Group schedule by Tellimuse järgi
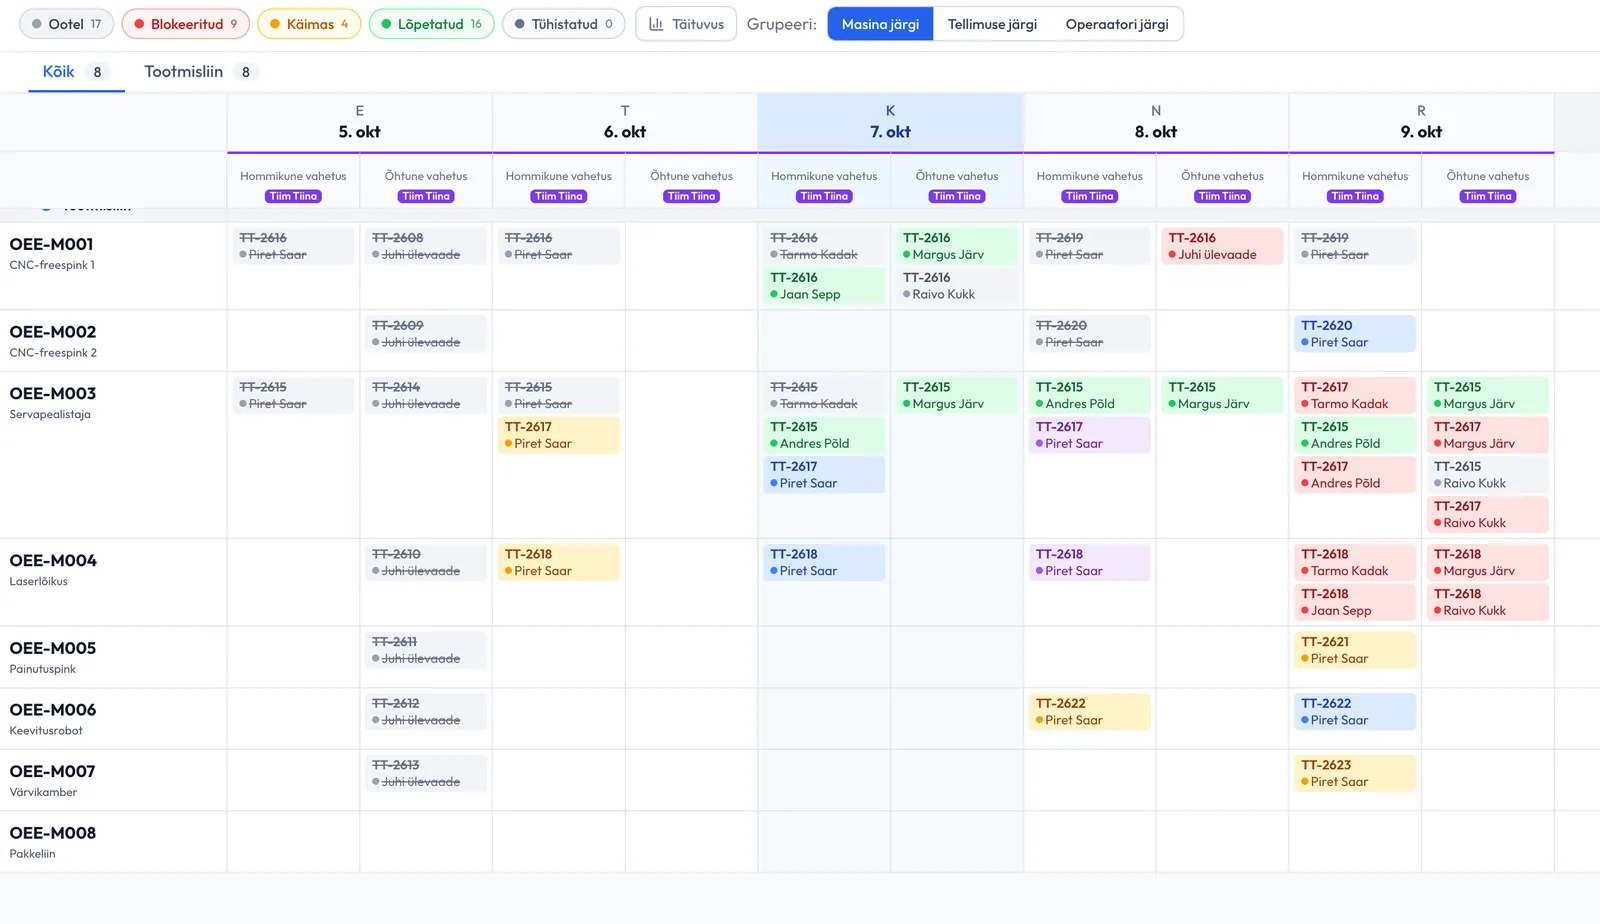 point(992,24)
